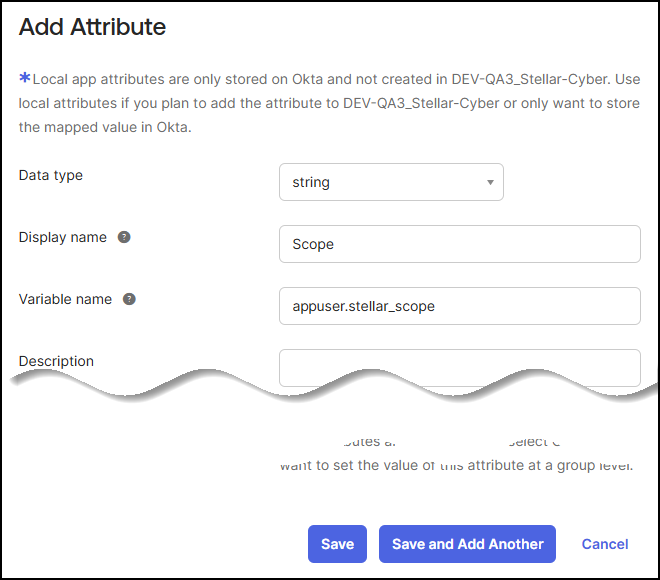The image size is (660, 580).
Task: Click the Description label
Action: pyautogui.click(x=56, y=361)
